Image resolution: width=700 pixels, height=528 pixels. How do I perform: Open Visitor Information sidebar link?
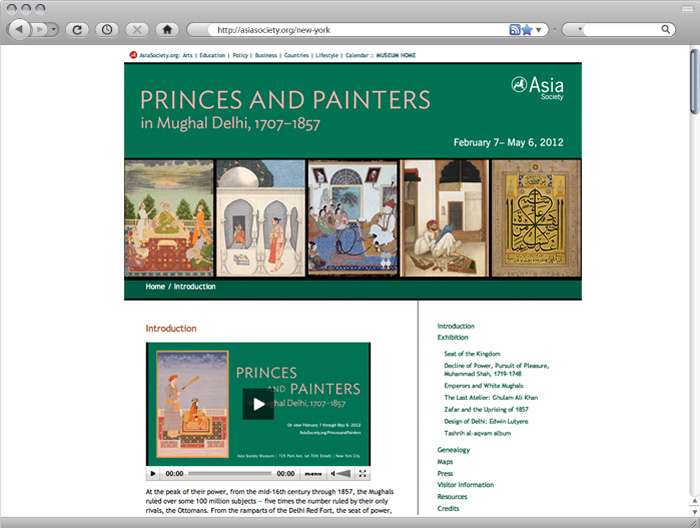click(x=466, y=485)
